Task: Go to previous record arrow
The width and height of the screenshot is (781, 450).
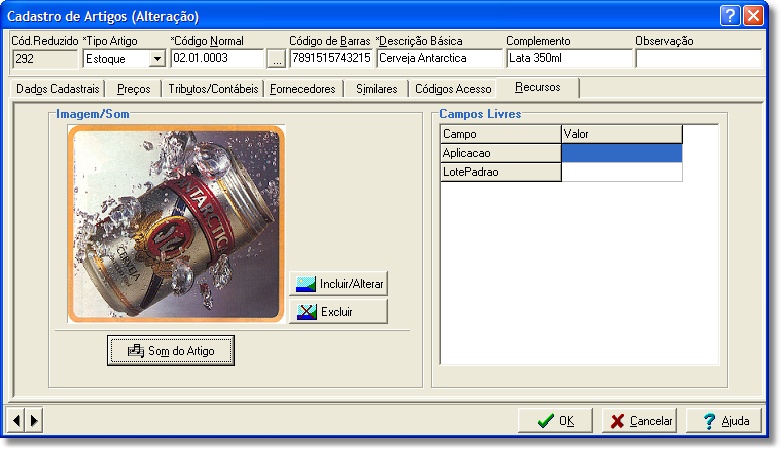Action: pyautogui.click(x=16, y=420)
